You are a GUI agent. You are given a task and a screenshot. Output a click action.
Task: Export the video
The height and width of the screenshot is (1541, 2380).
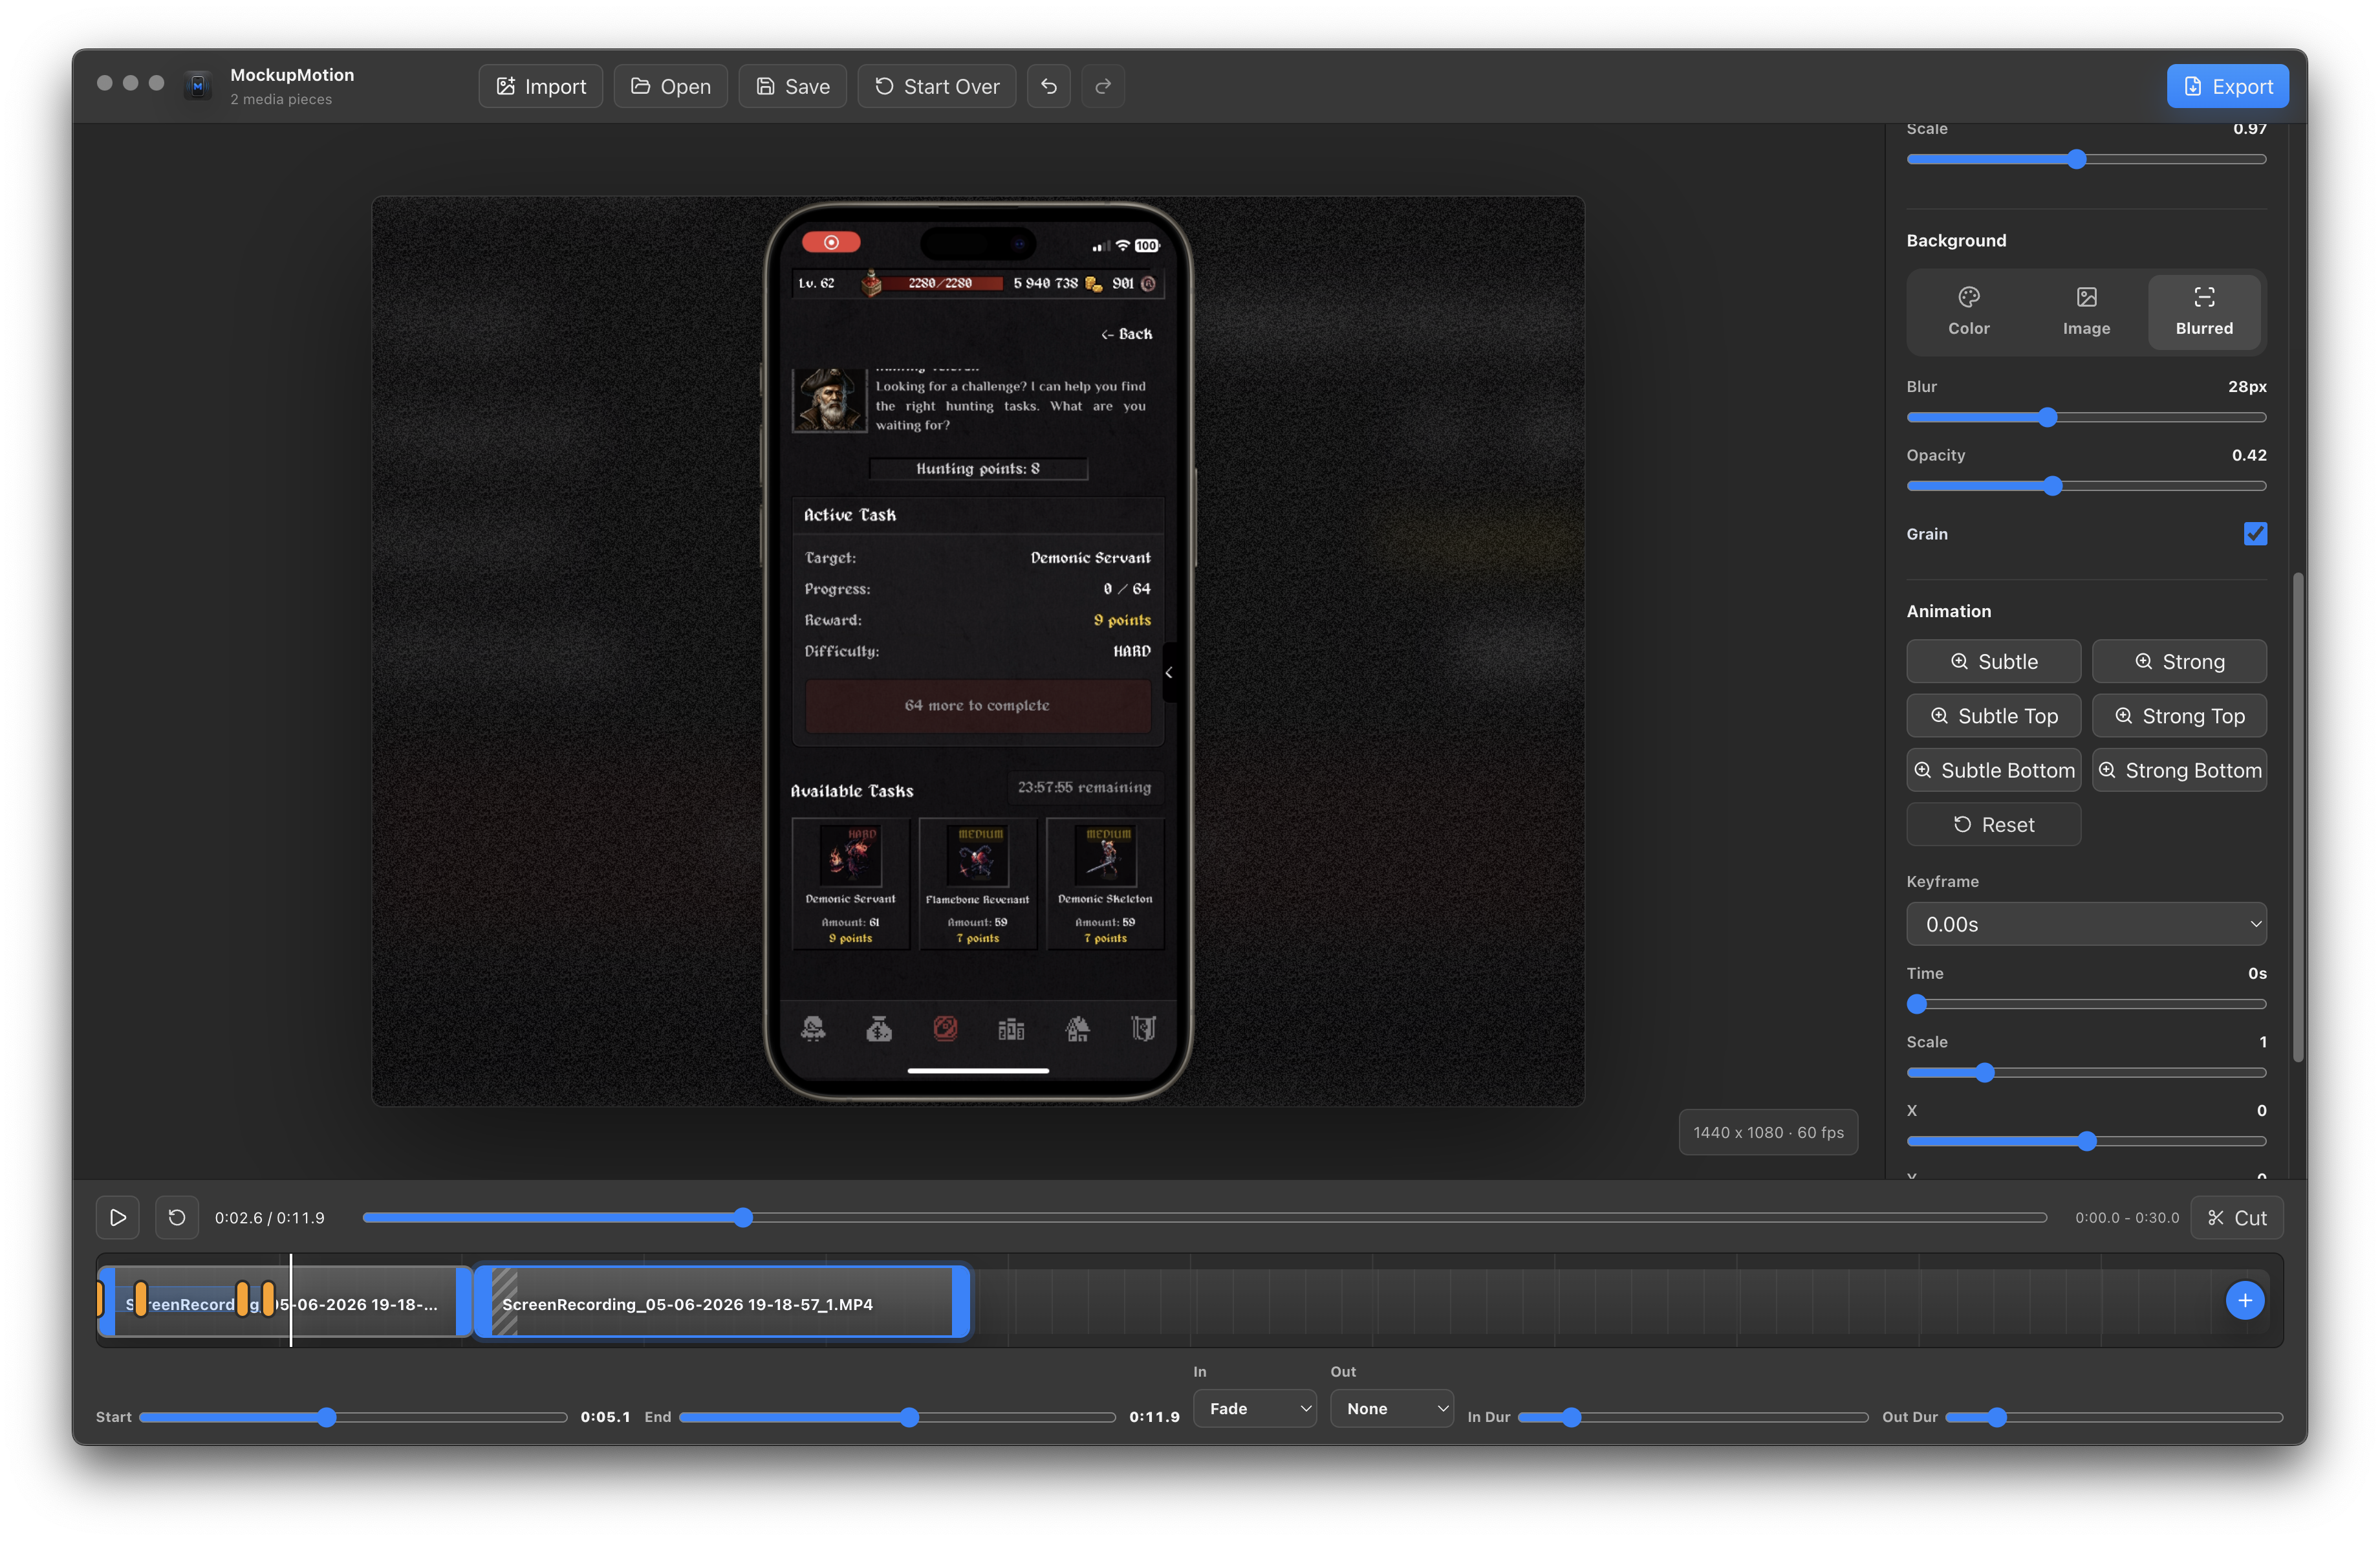[2227, 86]
